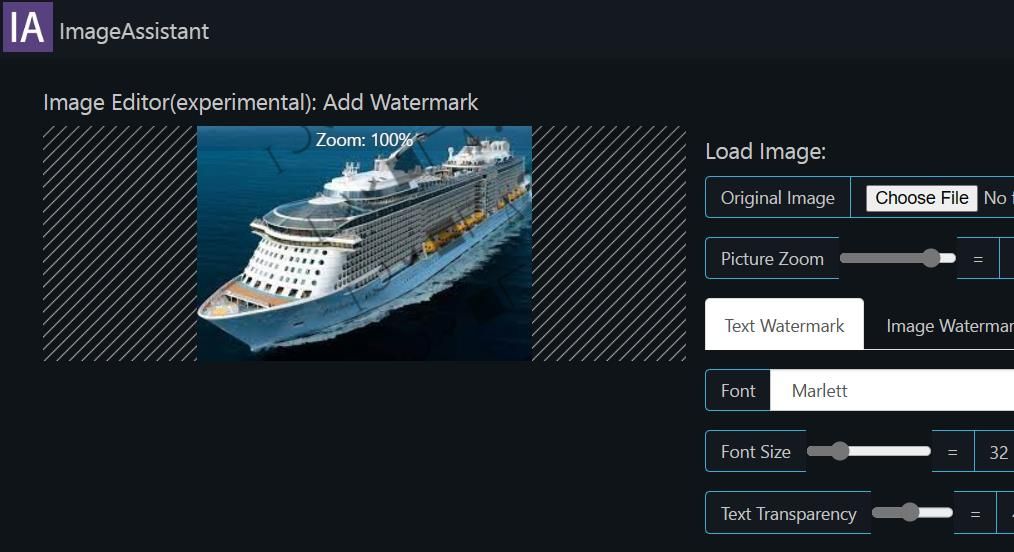Click the Image Editor Add Watermark heading
The height and width of the screenshot is (552, 1014).
(260, 102)
